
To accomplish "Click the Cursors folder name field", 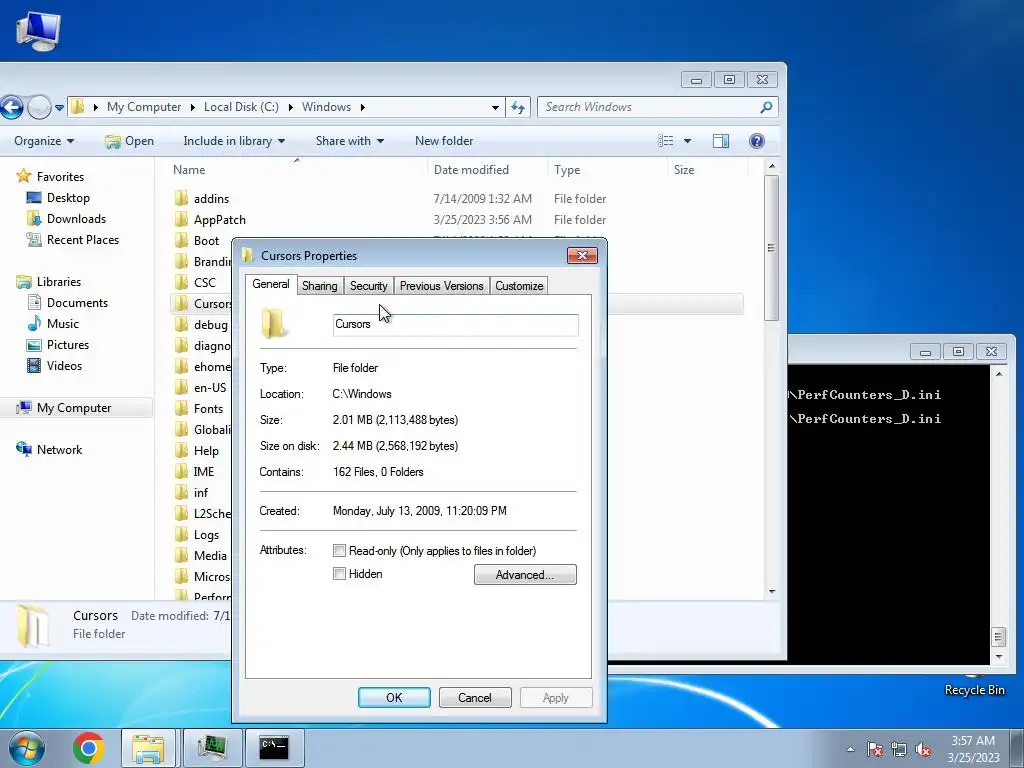I will click(455, 325).
